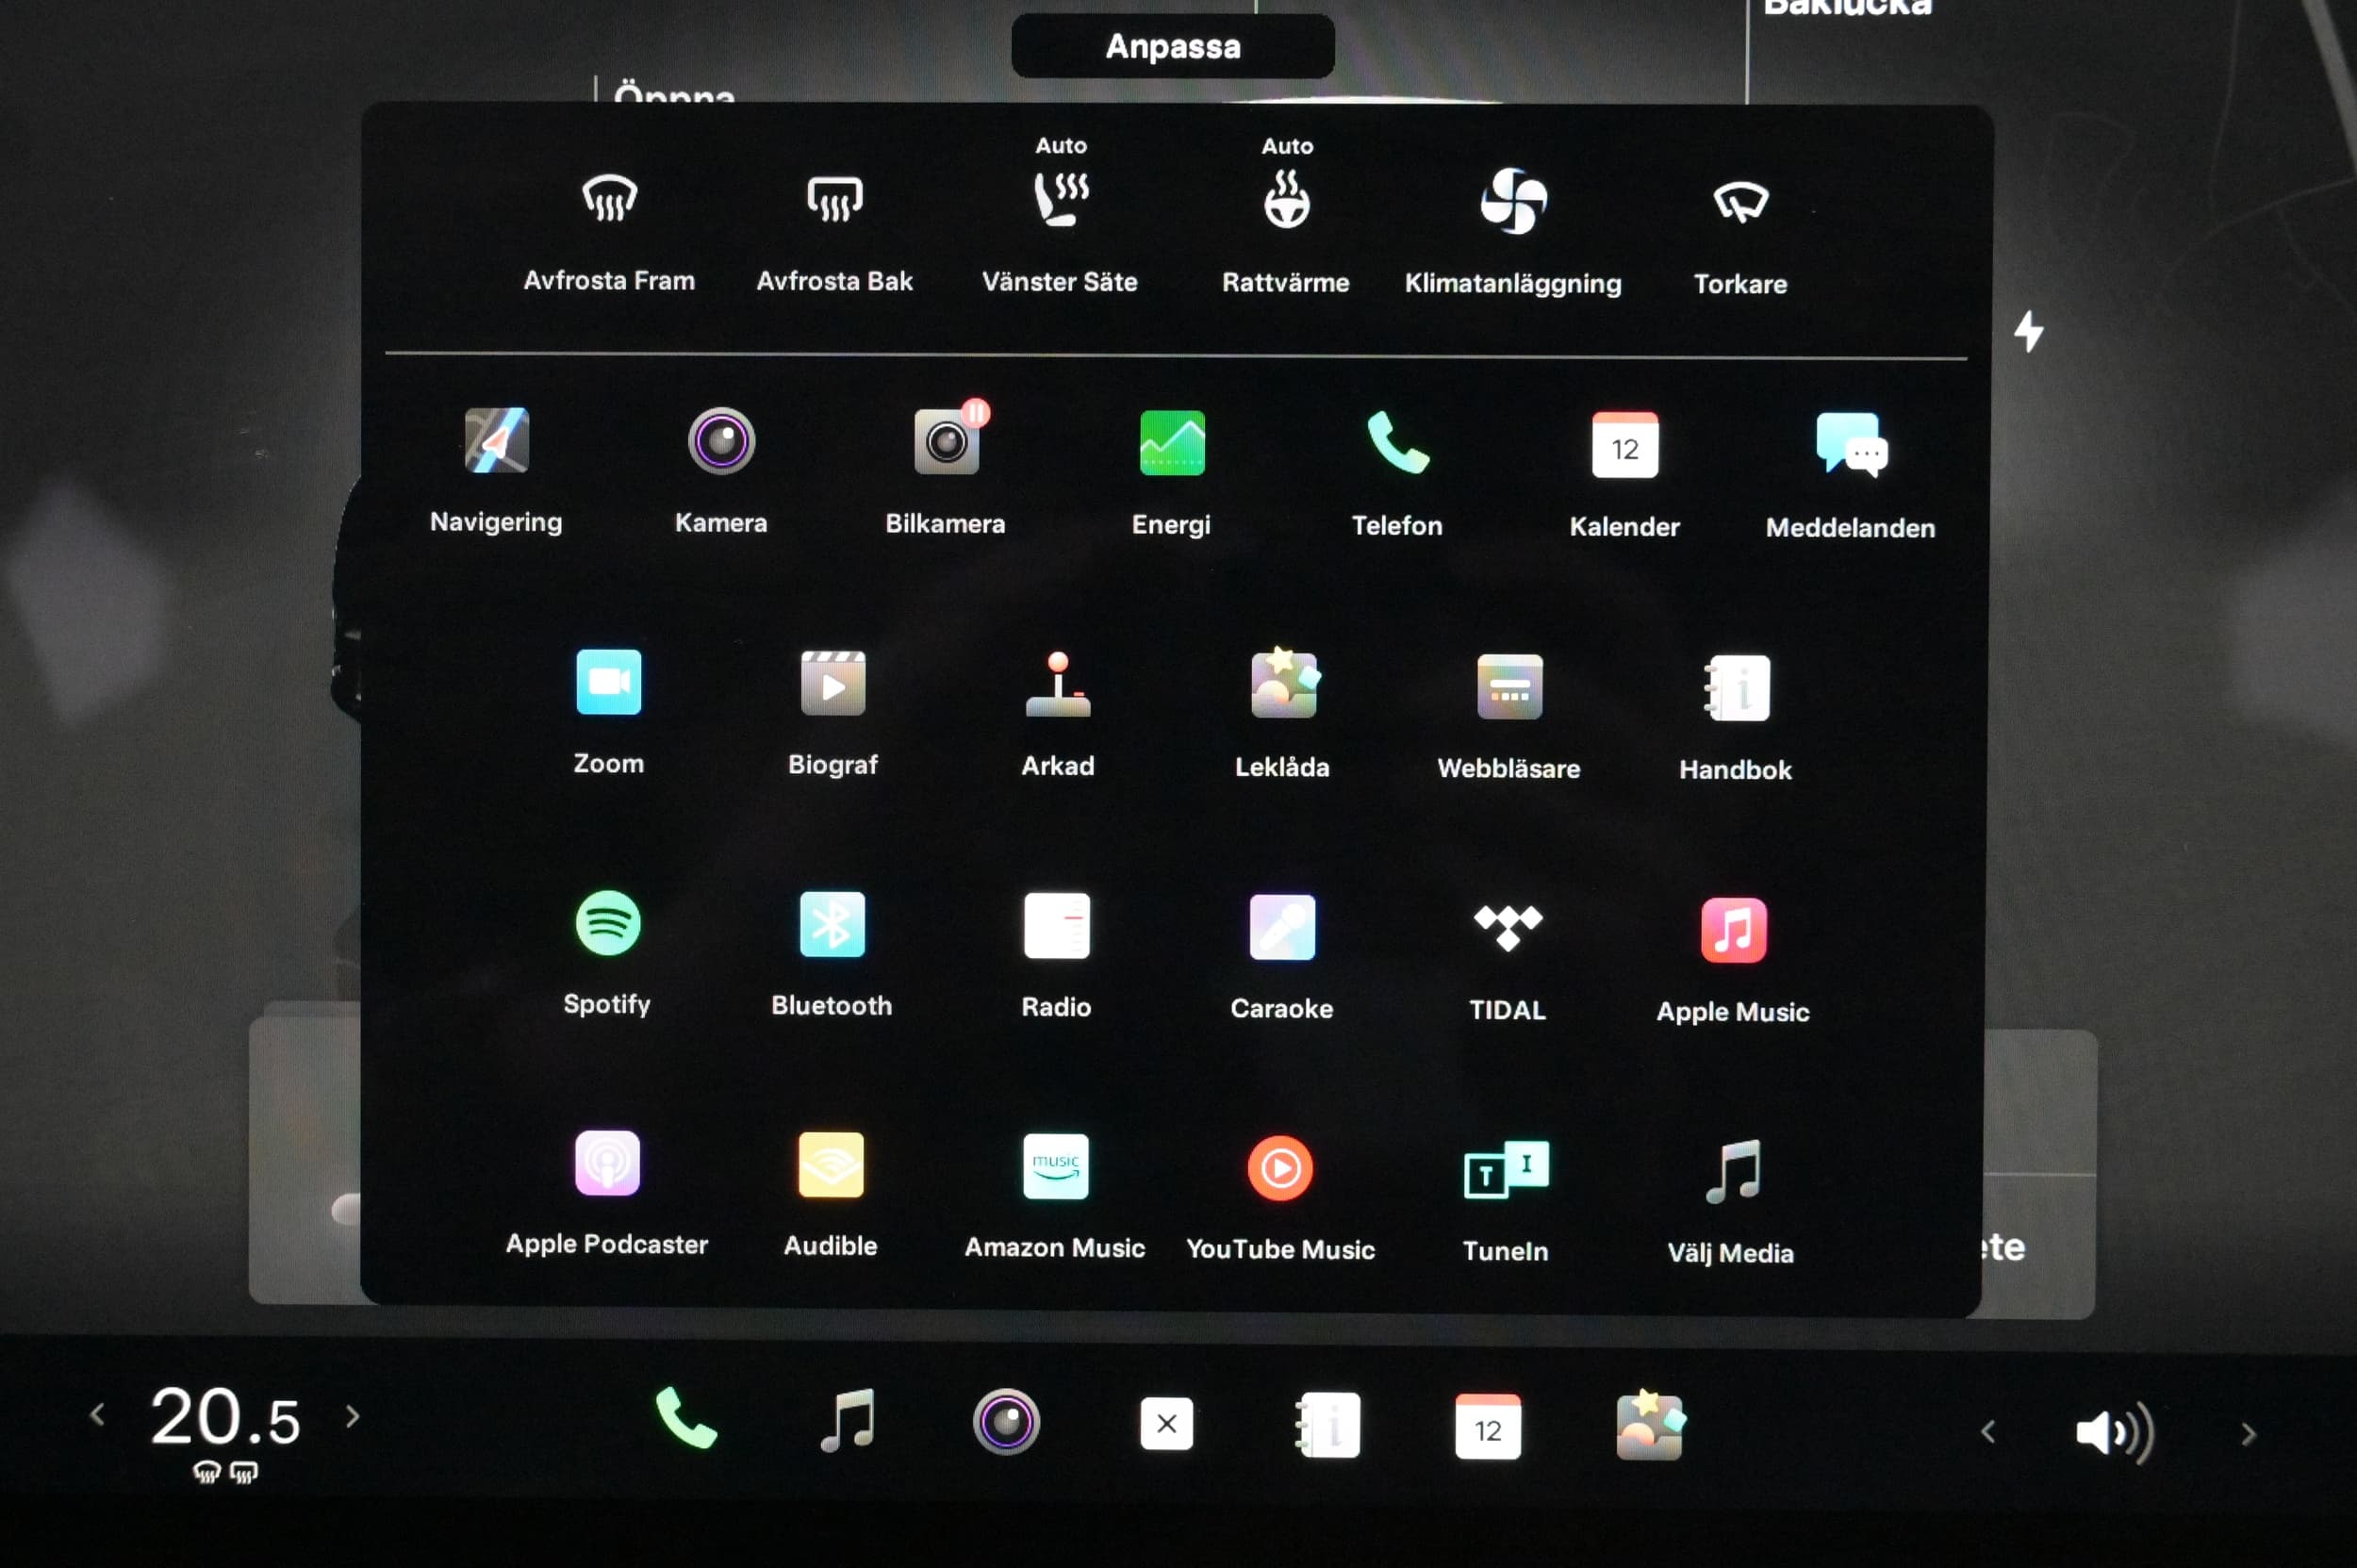This screenshot has width=2357, height=1568.
Task: Tap the 20.5 temperature display
Action: click(225, 1417)
